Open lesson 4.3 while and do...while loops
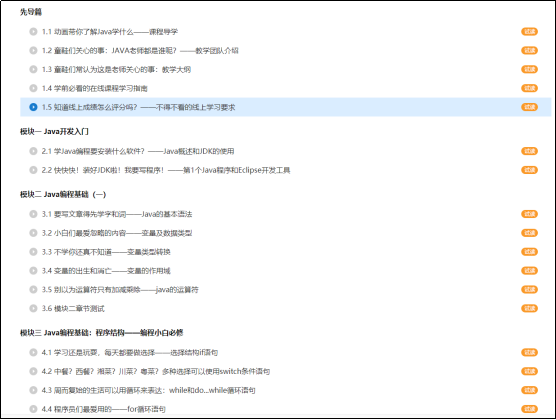This screenshot has width=556, height=420. pos(148,390)
